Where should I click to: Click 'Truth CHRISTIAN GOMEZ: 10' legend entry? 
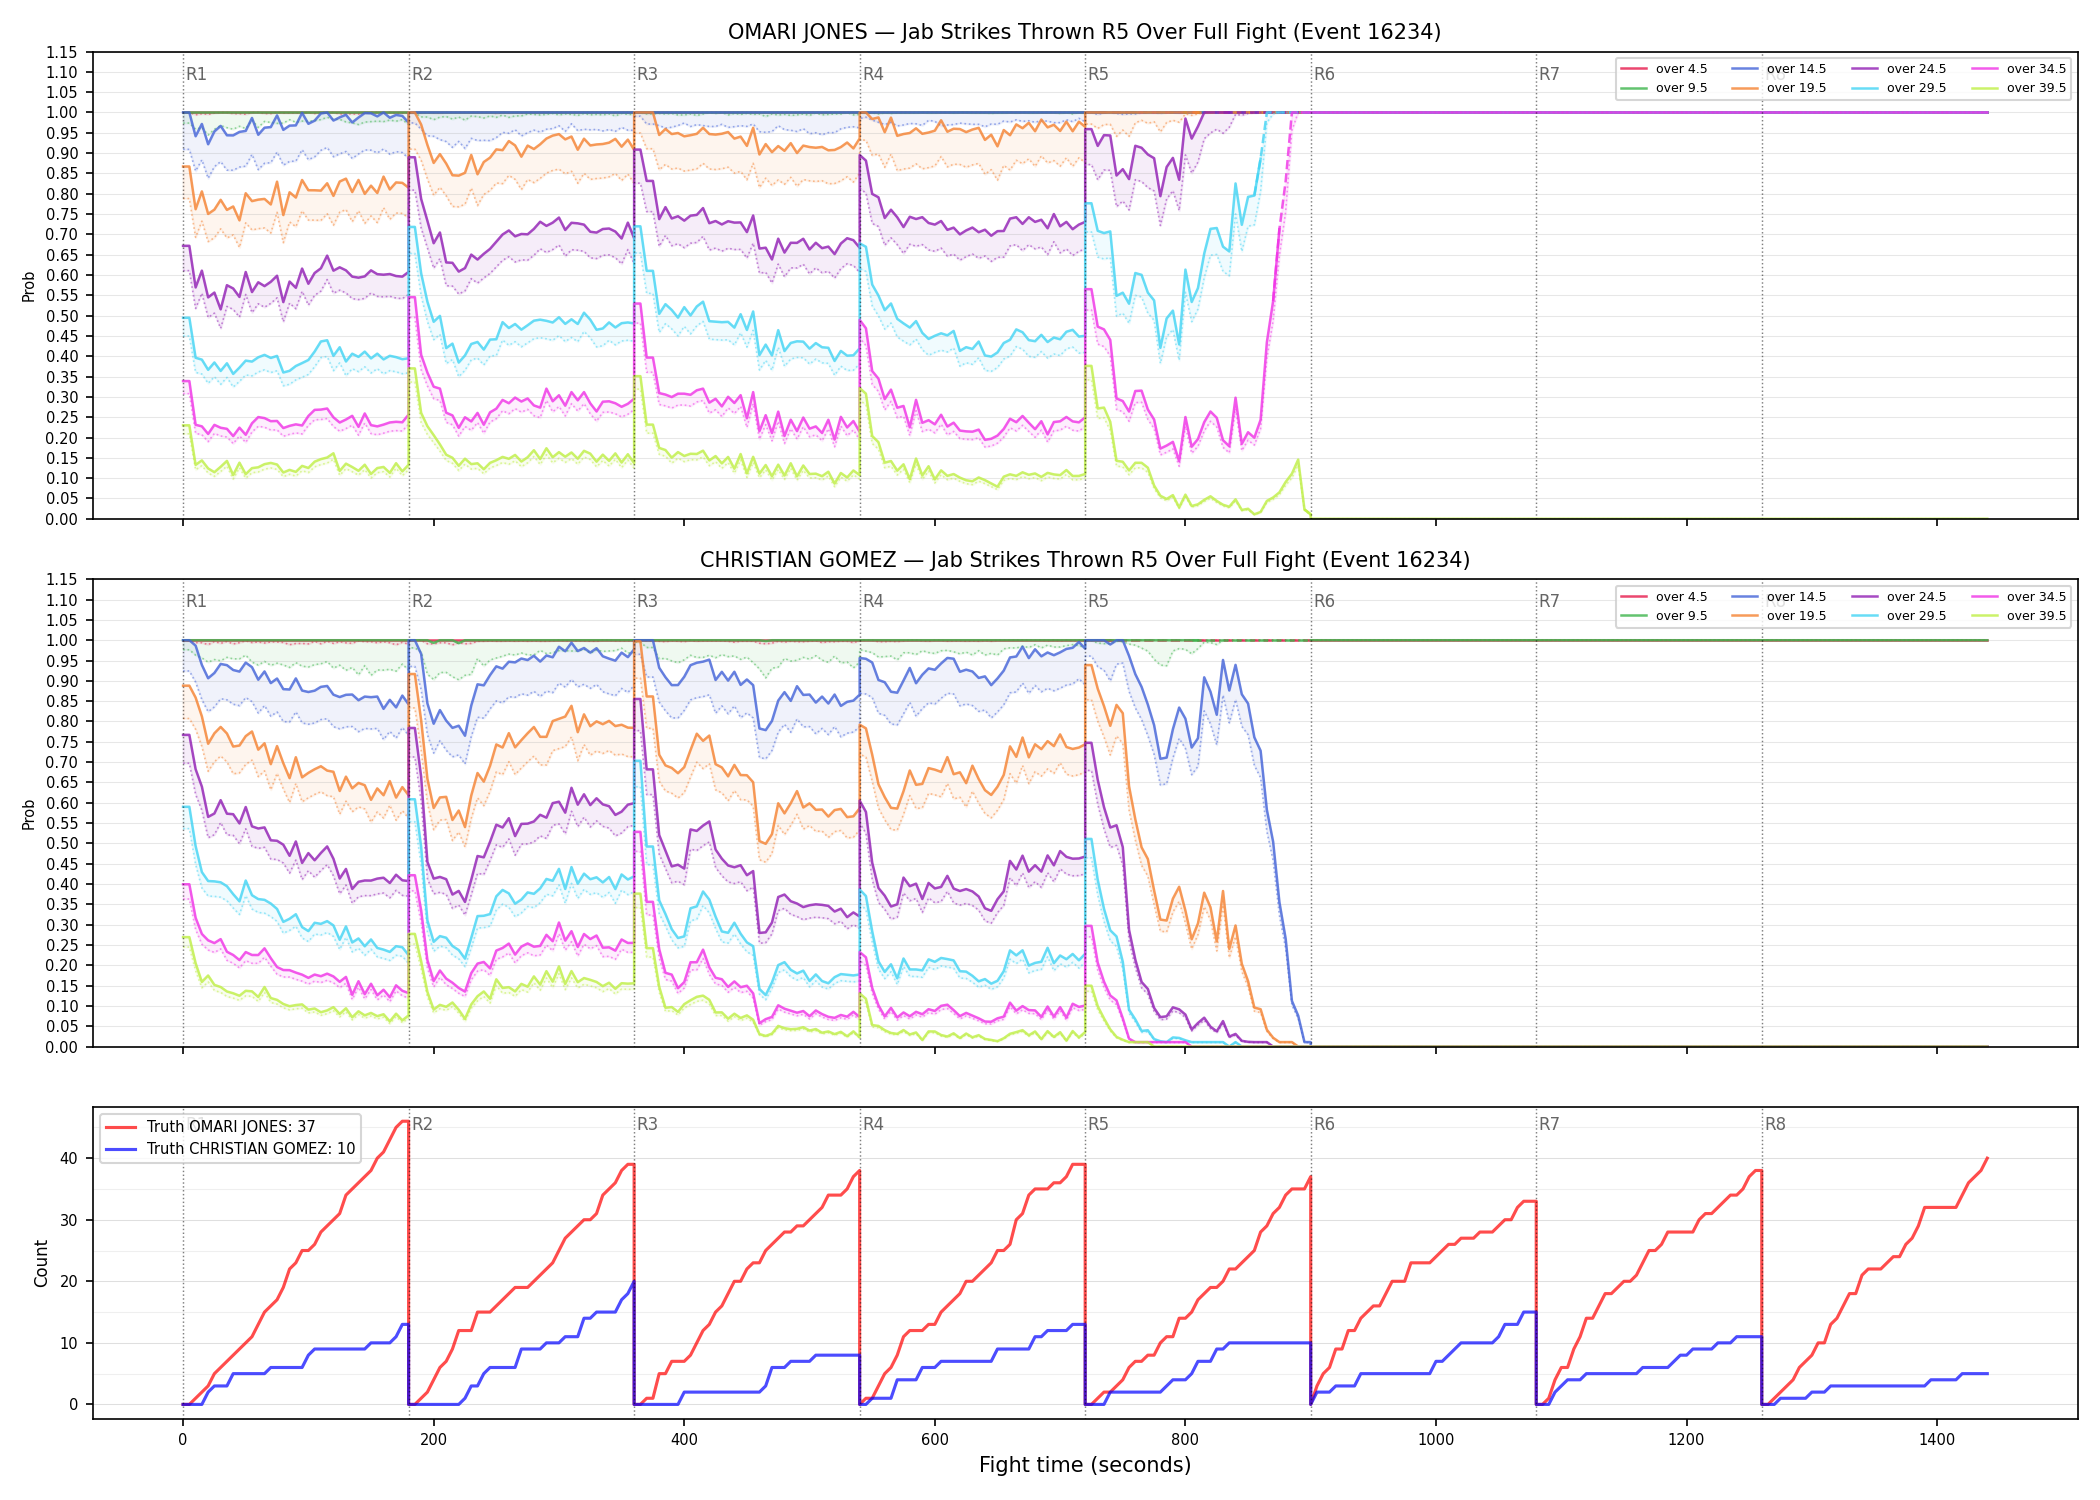click(x=230, y=1149)
